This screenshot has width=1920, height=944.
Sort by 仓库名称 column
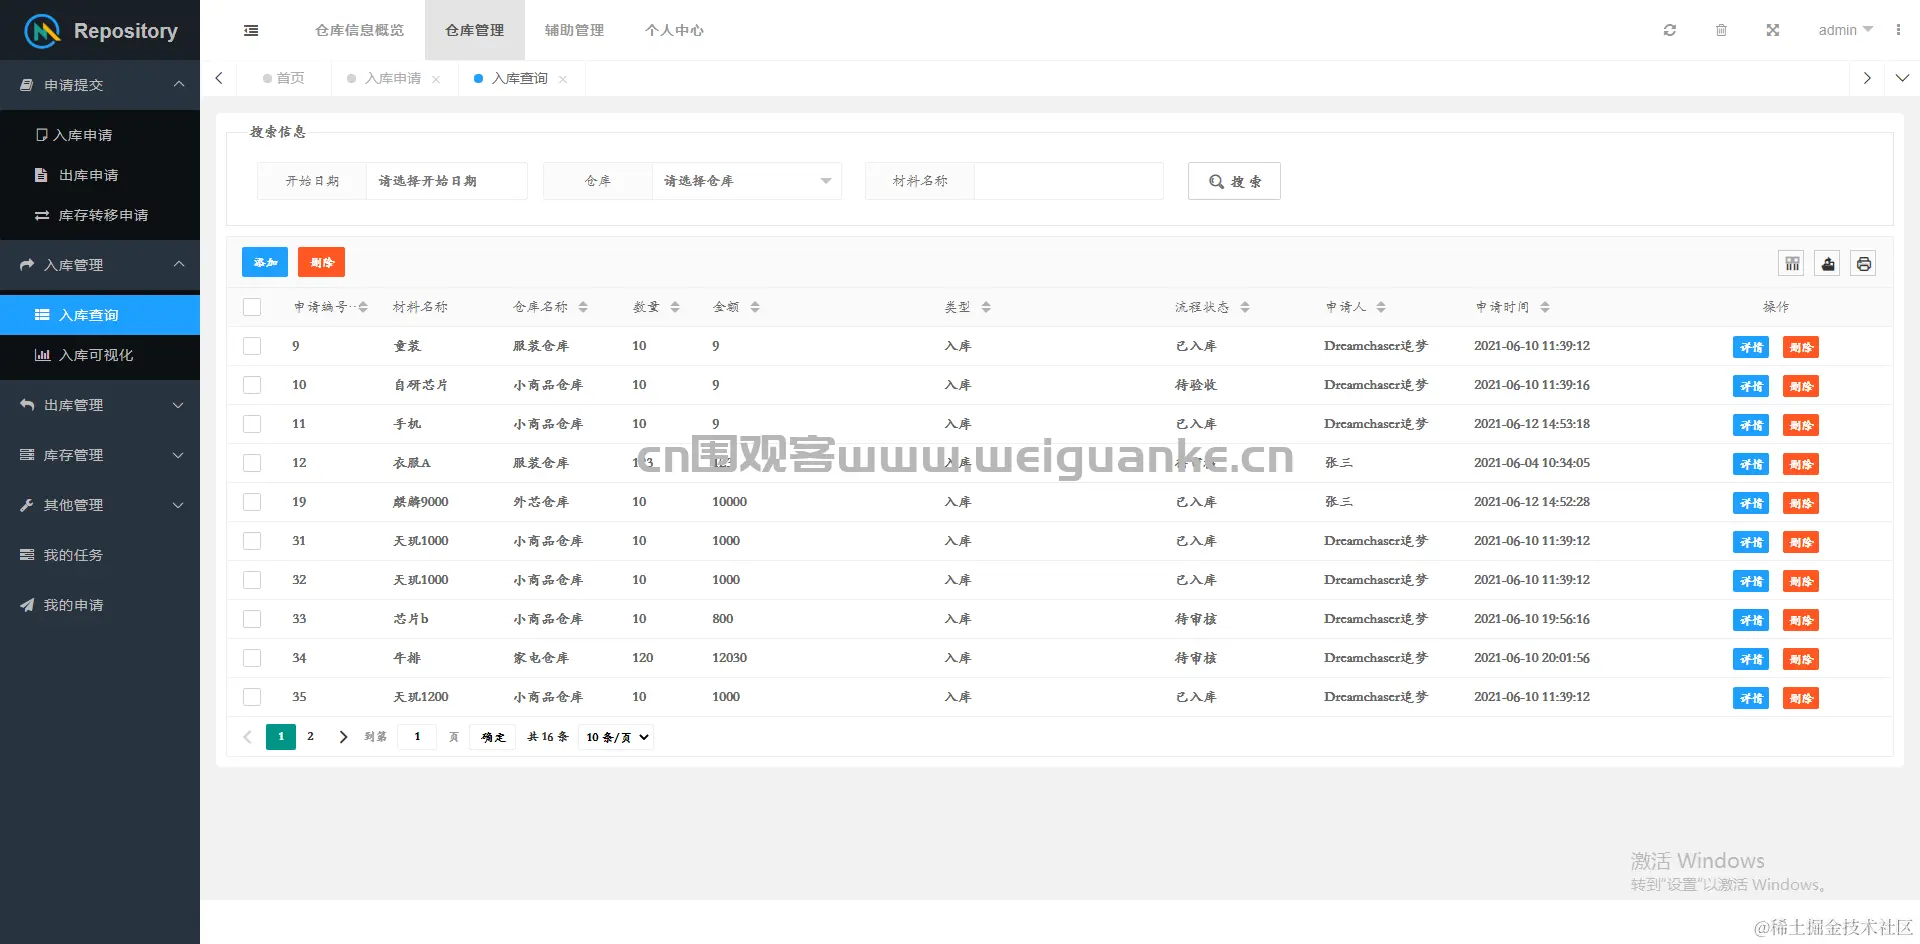pos(583,307)
